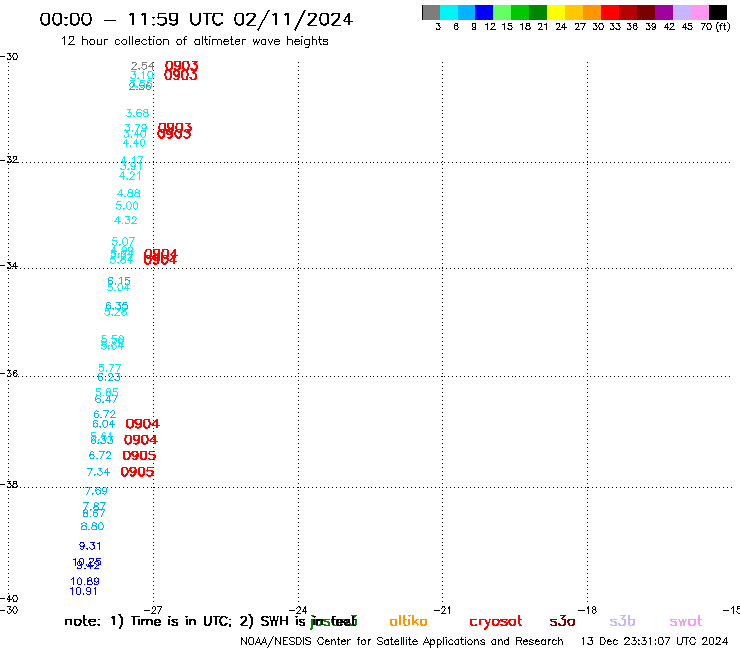This screenshot has width=740, height=650.
Task: Click the 's3a' satellite legend label
Action: point(563,621)
